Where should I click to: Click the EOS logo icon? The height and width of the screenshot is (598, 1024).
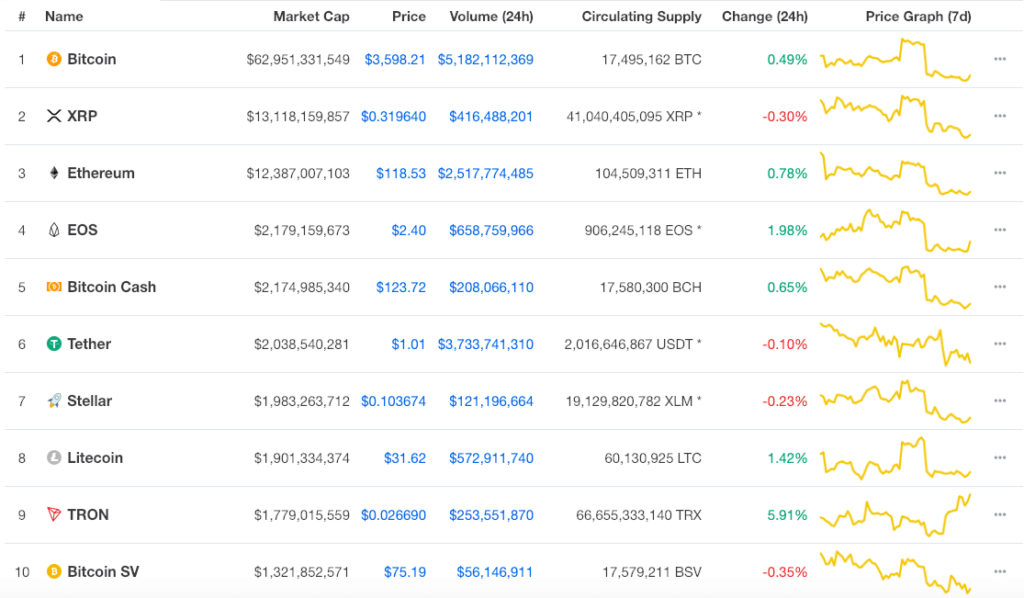coord(54,230)
